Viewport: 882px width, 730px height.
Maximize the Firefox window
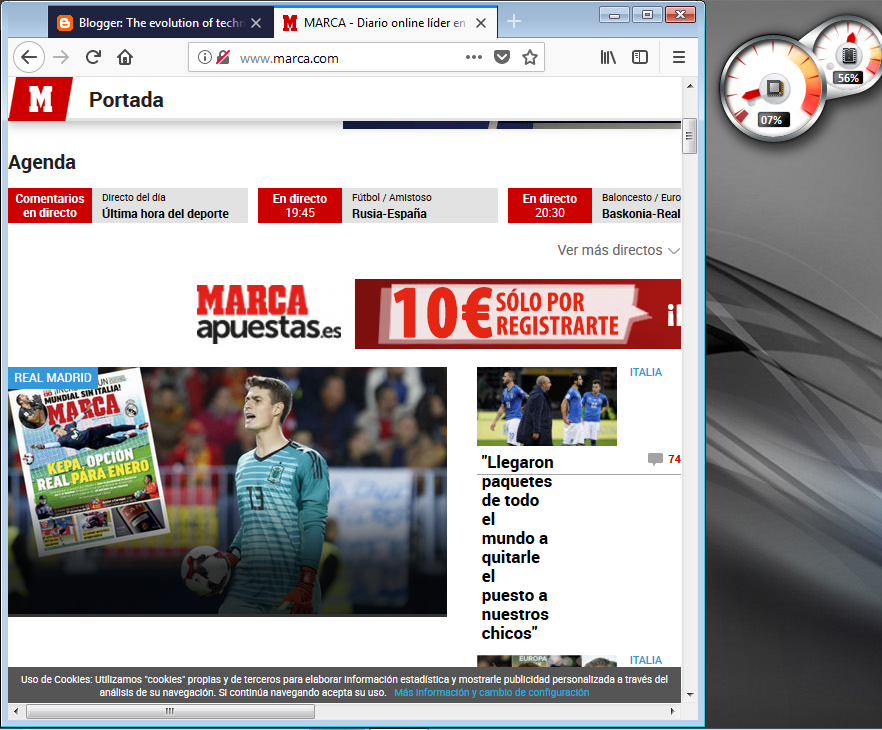[647, 15]
